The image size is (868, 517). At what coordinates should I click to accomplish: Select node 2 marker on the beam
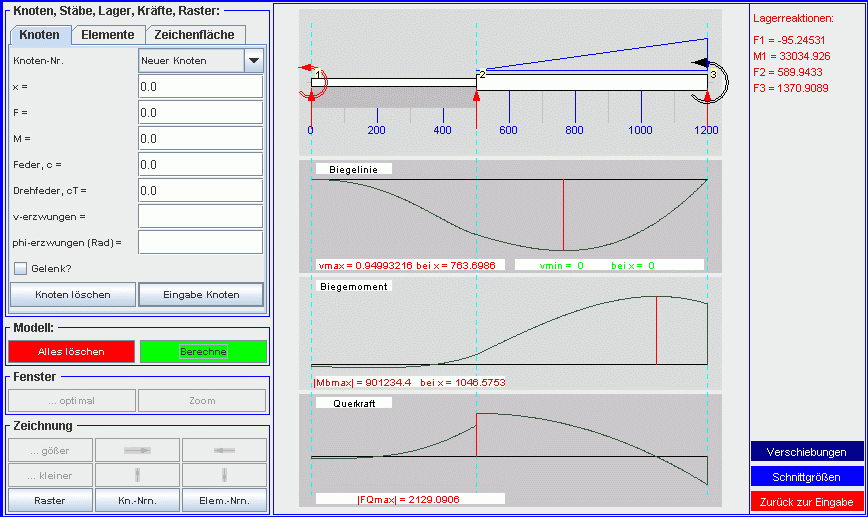481,75
